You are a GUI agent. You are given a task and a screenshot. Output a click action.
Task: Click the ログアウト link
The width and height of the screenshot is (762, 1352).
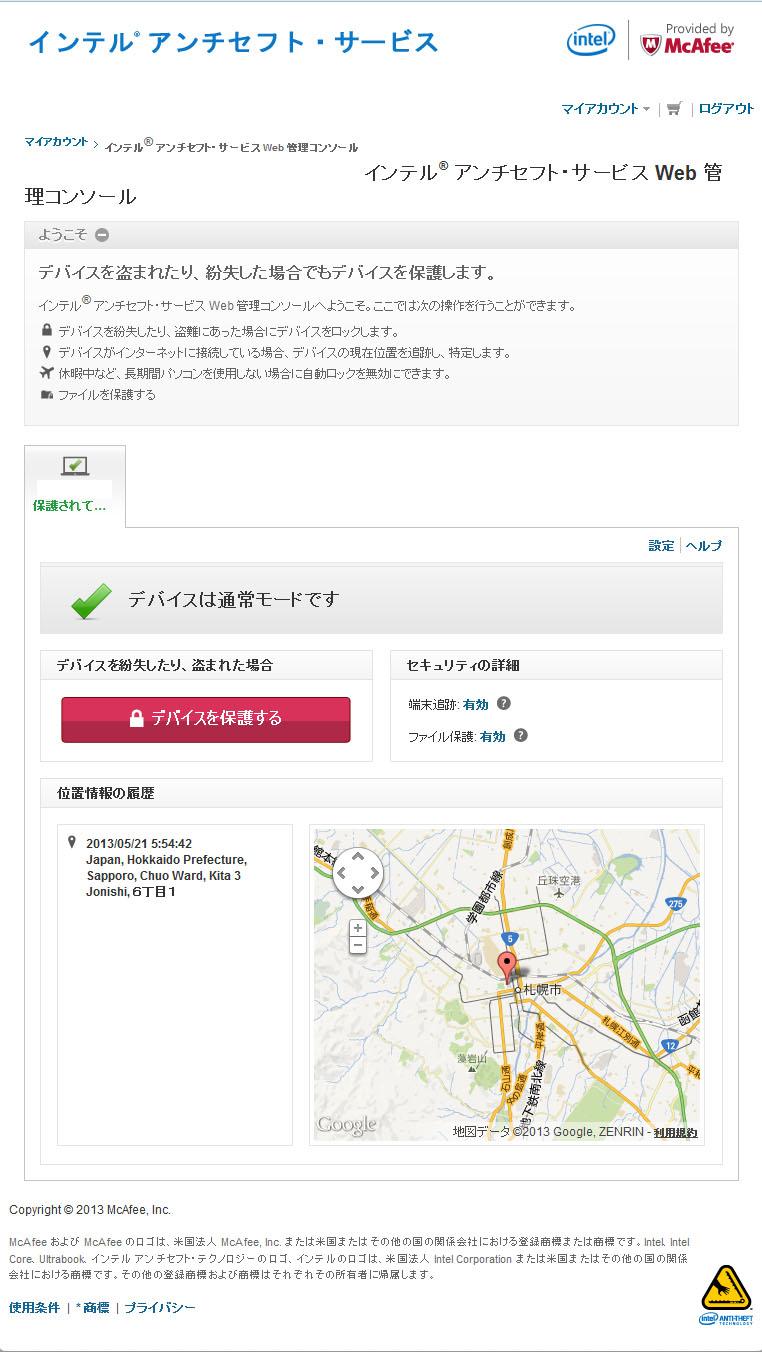(x=726, y=109)
